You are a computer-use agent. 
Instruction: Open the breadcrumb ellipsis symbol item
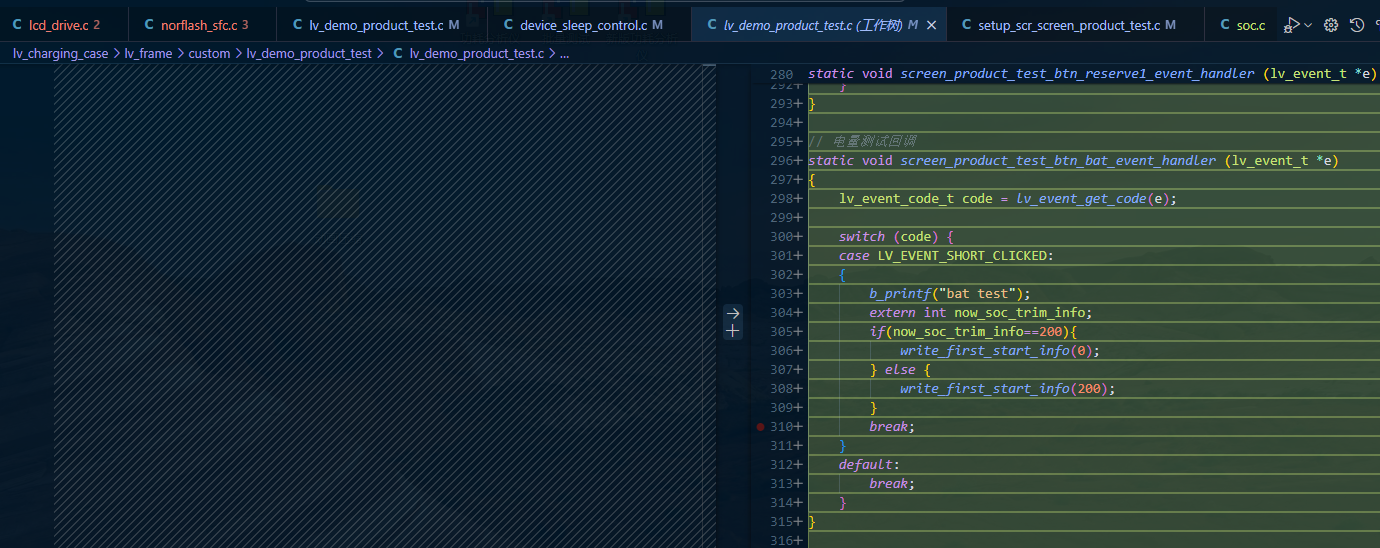click(564, 54)
